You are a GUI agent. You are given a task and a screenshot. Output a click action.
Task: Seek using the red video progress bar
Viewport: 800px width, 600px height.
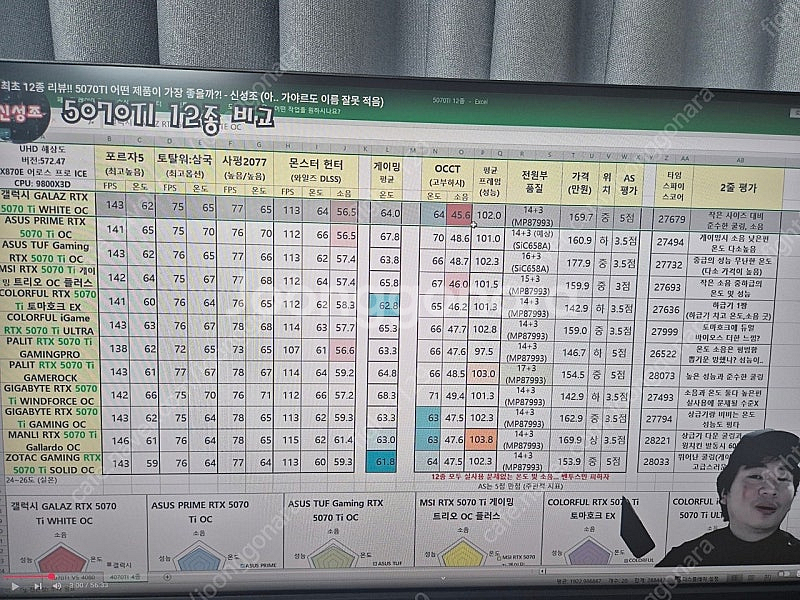tap(28, 577)
